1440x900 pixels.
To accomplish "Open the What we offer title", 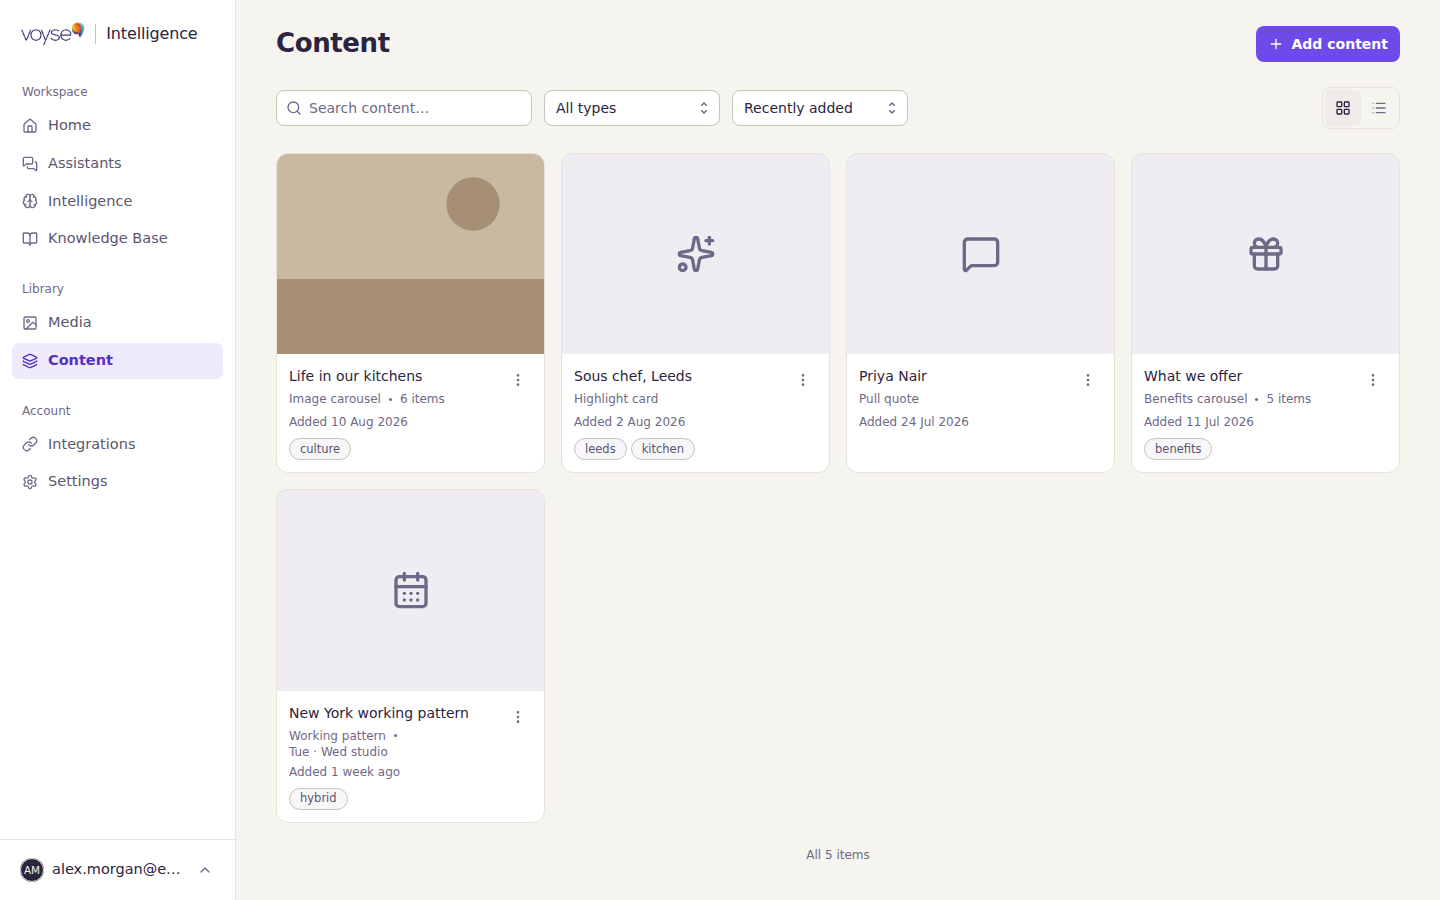I will (x=1193, y=376).
